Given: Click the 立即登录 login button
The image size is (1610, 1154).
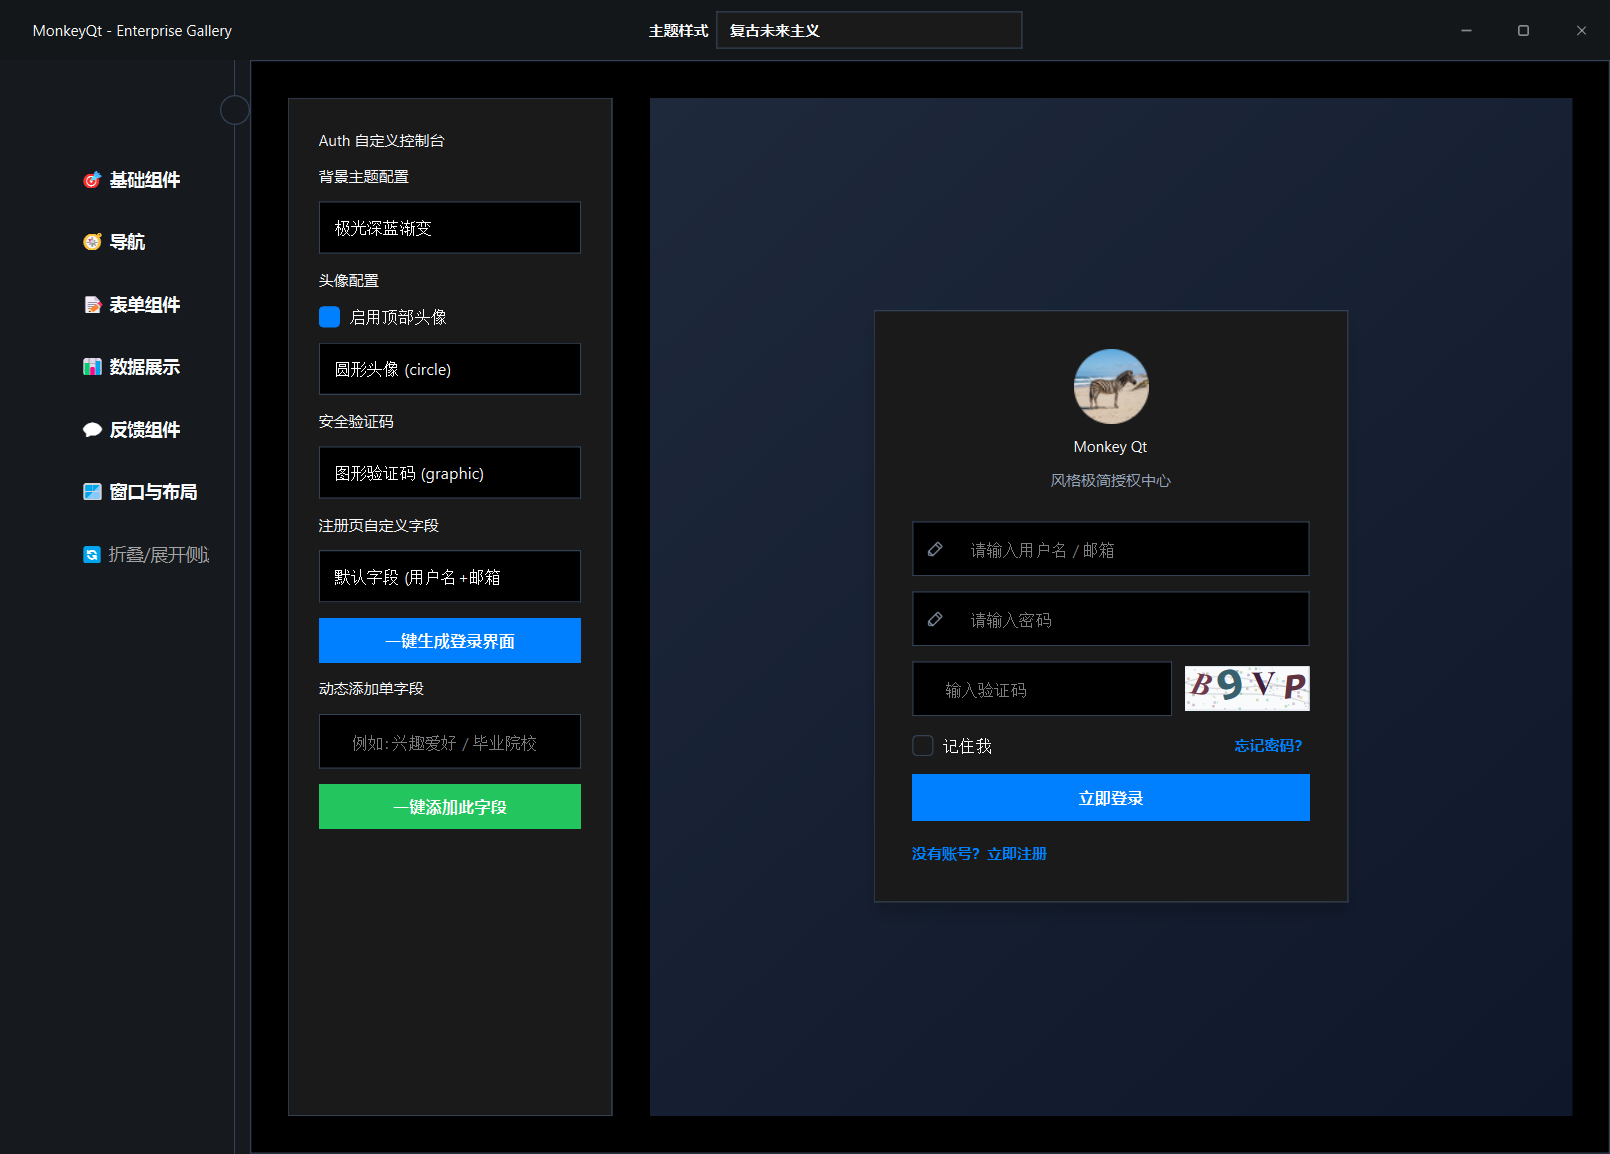Looking at the screenshot, I should 1111,798.
